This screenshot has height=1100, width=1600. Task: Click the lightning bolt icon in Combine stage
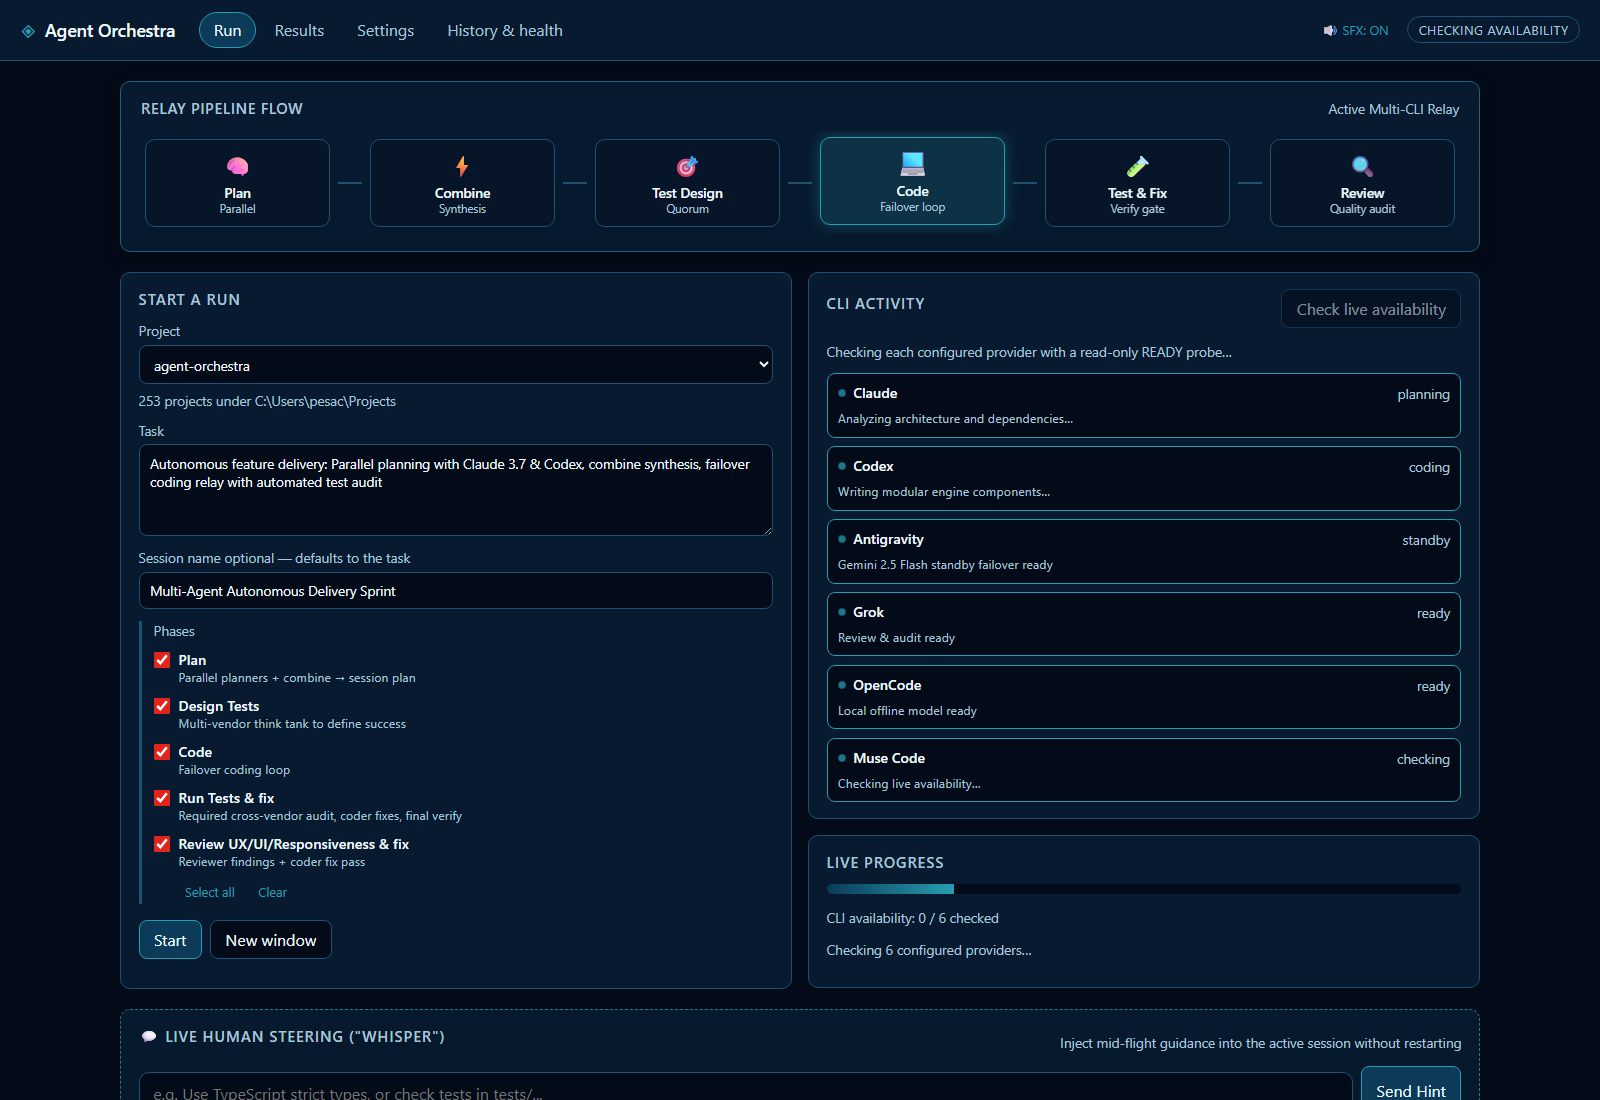(x=462, y=166)
